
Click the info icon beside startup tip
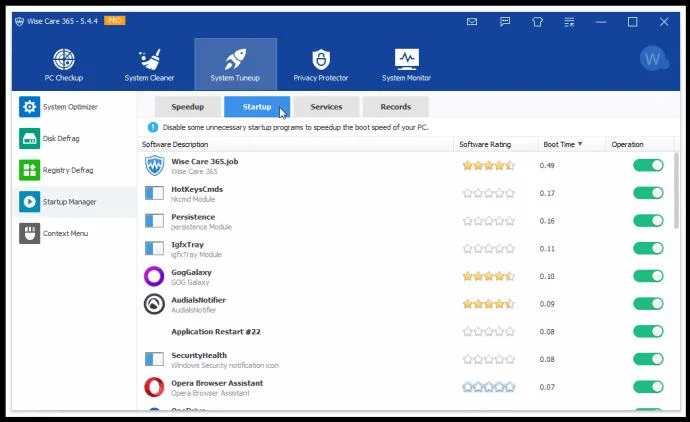[x=153, y=127]
